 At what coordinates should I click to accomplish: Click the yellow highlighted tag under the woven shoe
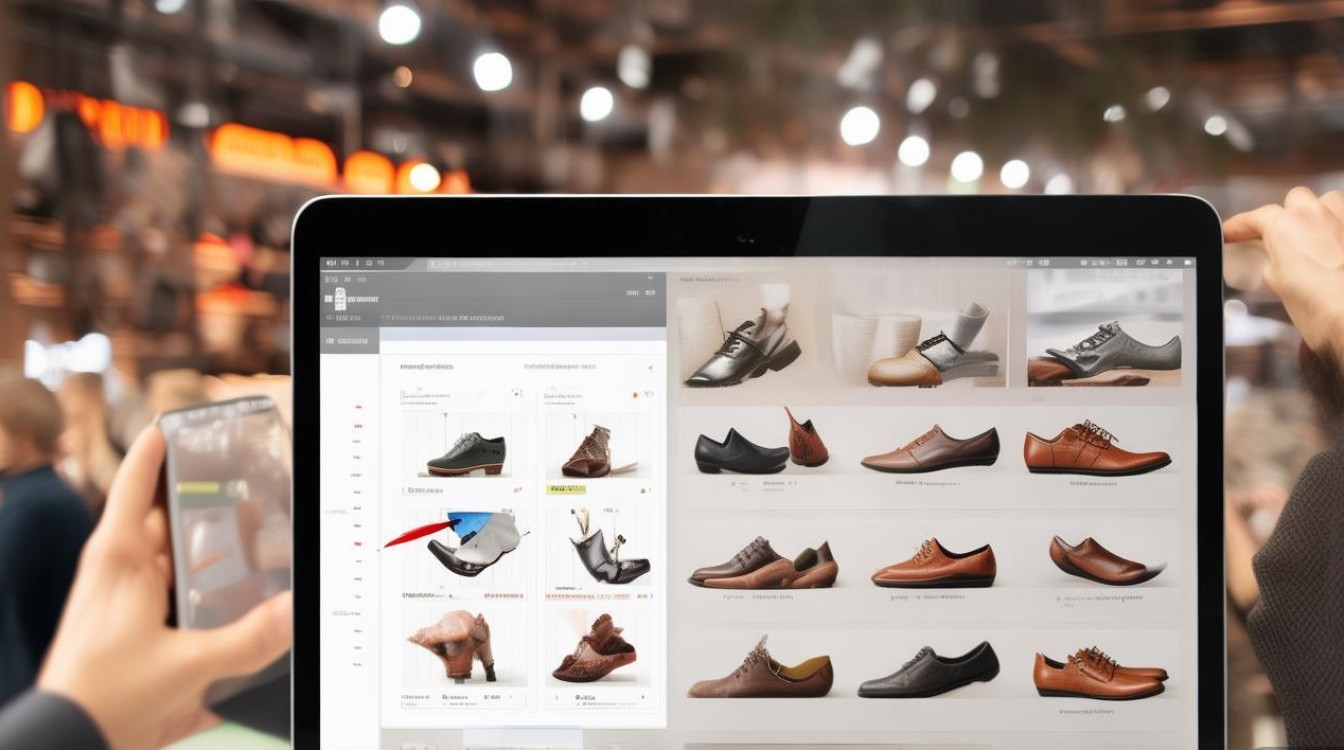pos(566,490)
